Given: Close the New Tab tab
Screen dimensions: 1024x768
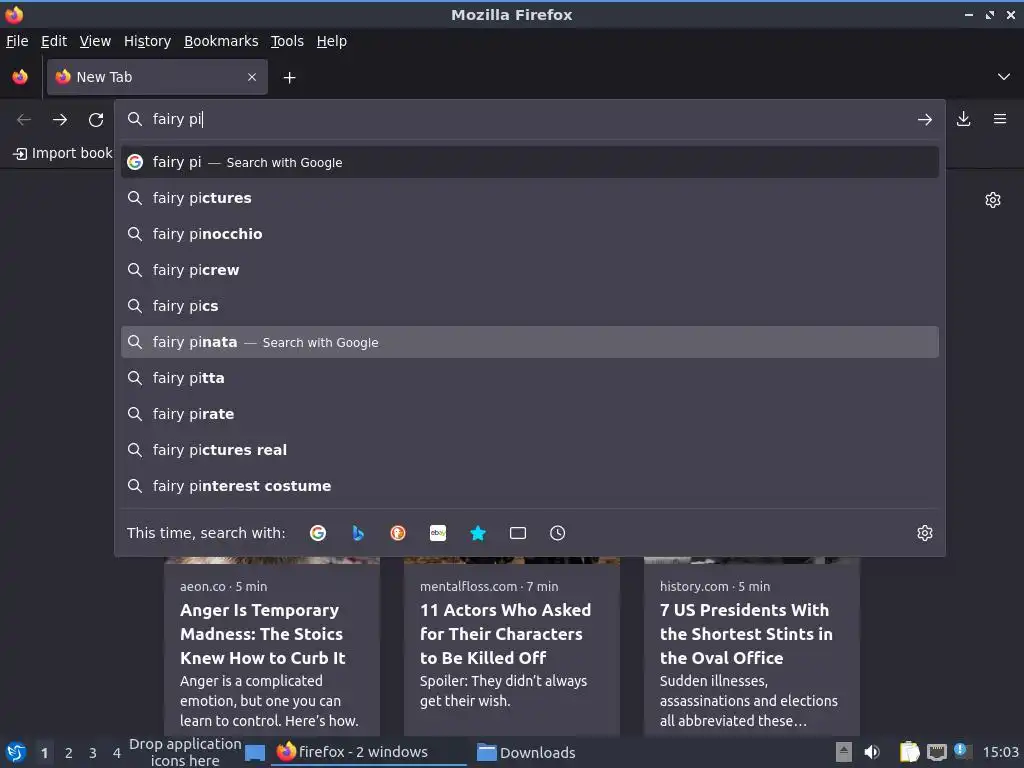Looking at the screenshot, I should [251, 77].
